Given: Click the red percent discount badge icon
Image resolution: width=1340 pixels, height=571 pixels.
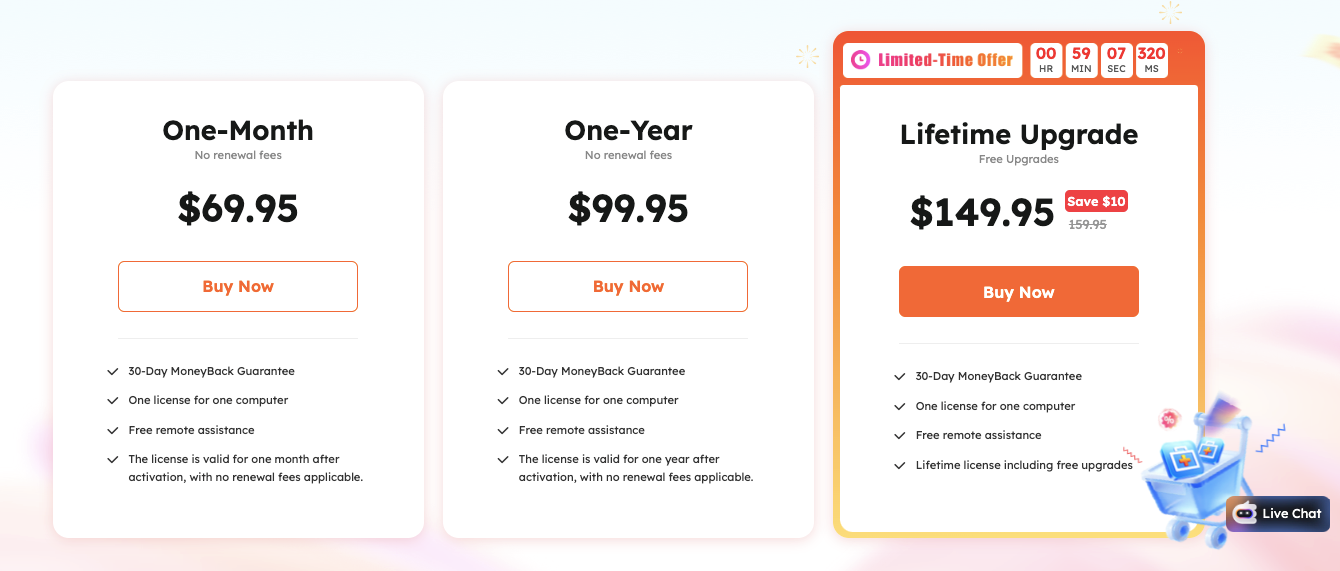Looking at the screenshot, I should (x=1168, y=419).
